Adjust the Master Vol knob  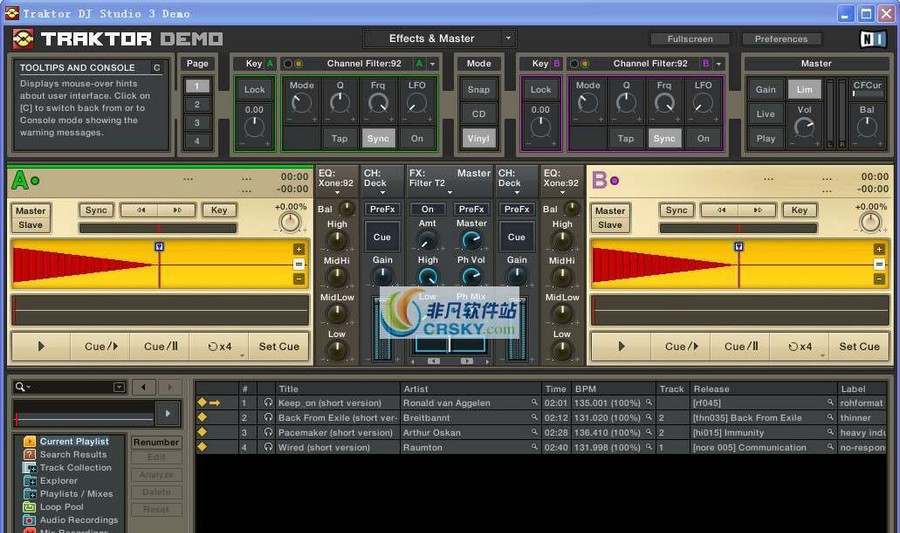(804, 127)
